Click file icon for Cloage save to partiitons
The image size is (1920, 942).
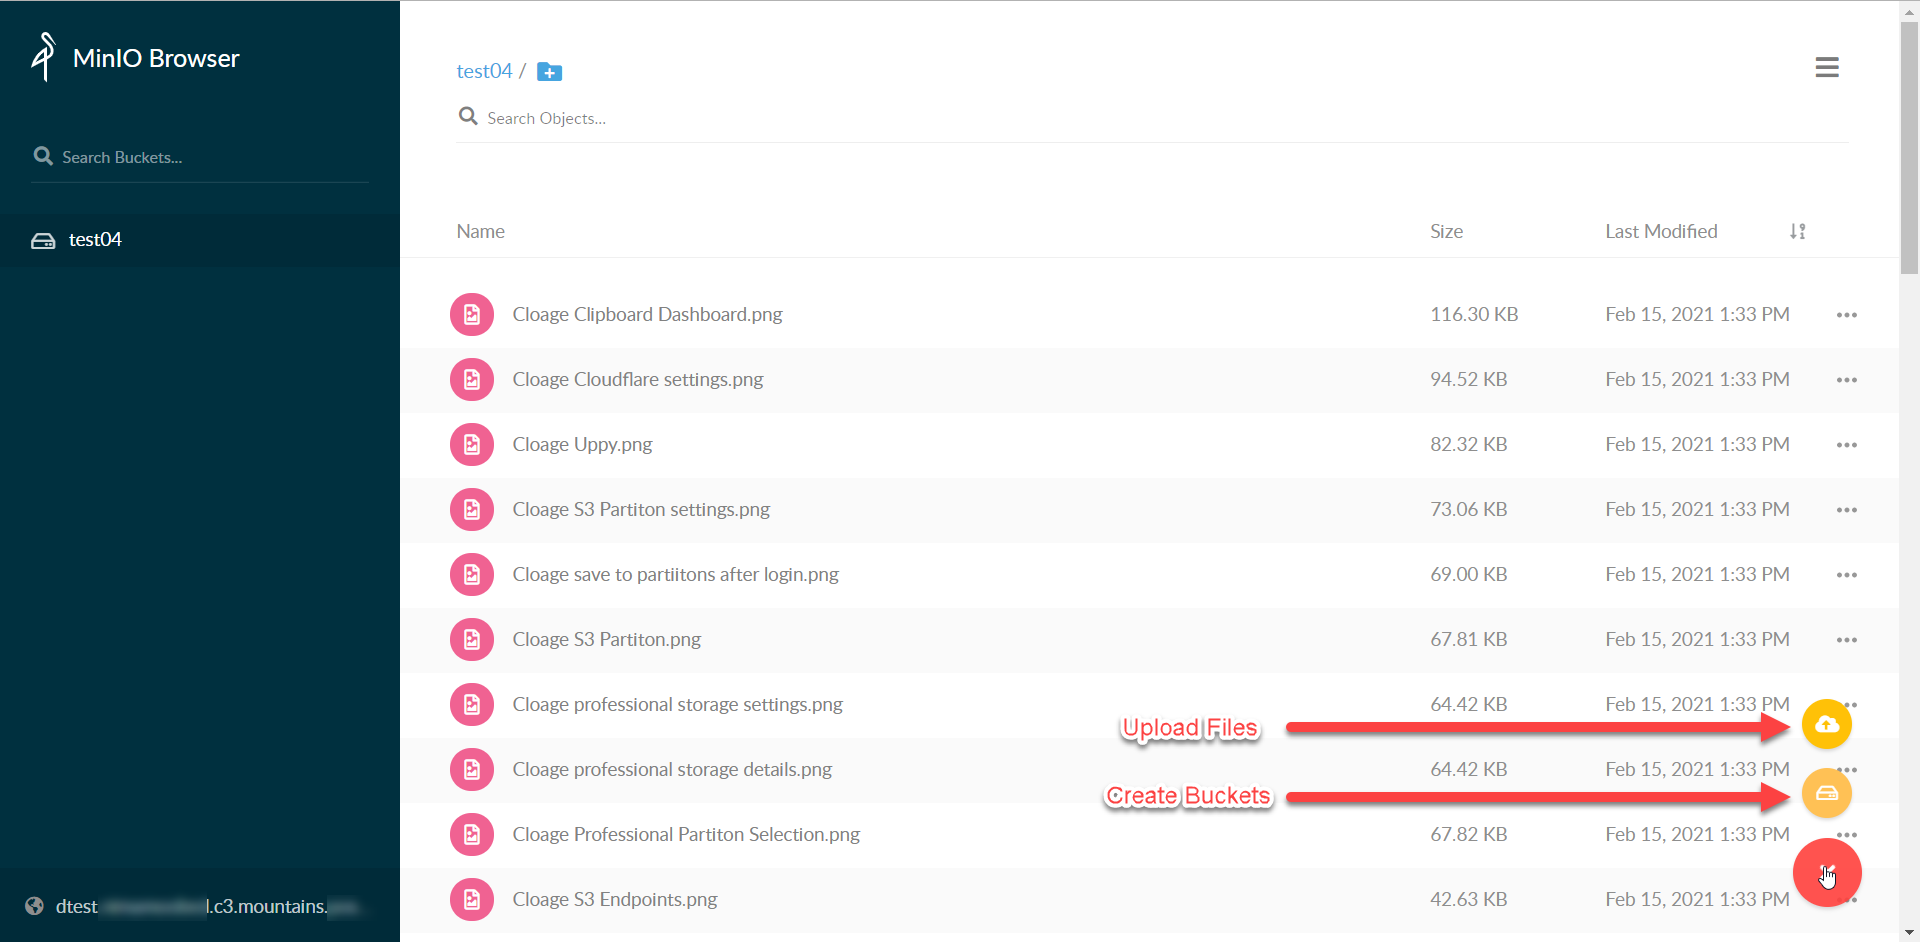472,575
